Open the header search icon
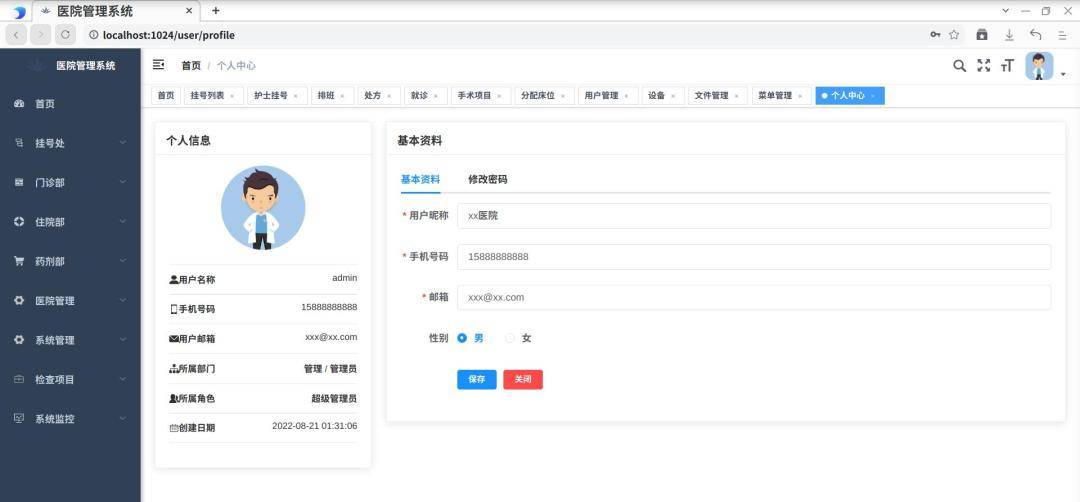The height and width of the screenshot is (502, 1080). [x=959, y=65]
